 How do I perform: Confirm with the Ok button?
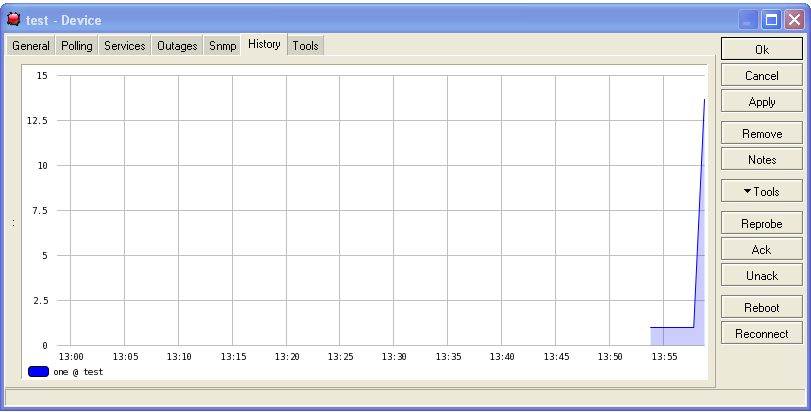coord(762,49)
